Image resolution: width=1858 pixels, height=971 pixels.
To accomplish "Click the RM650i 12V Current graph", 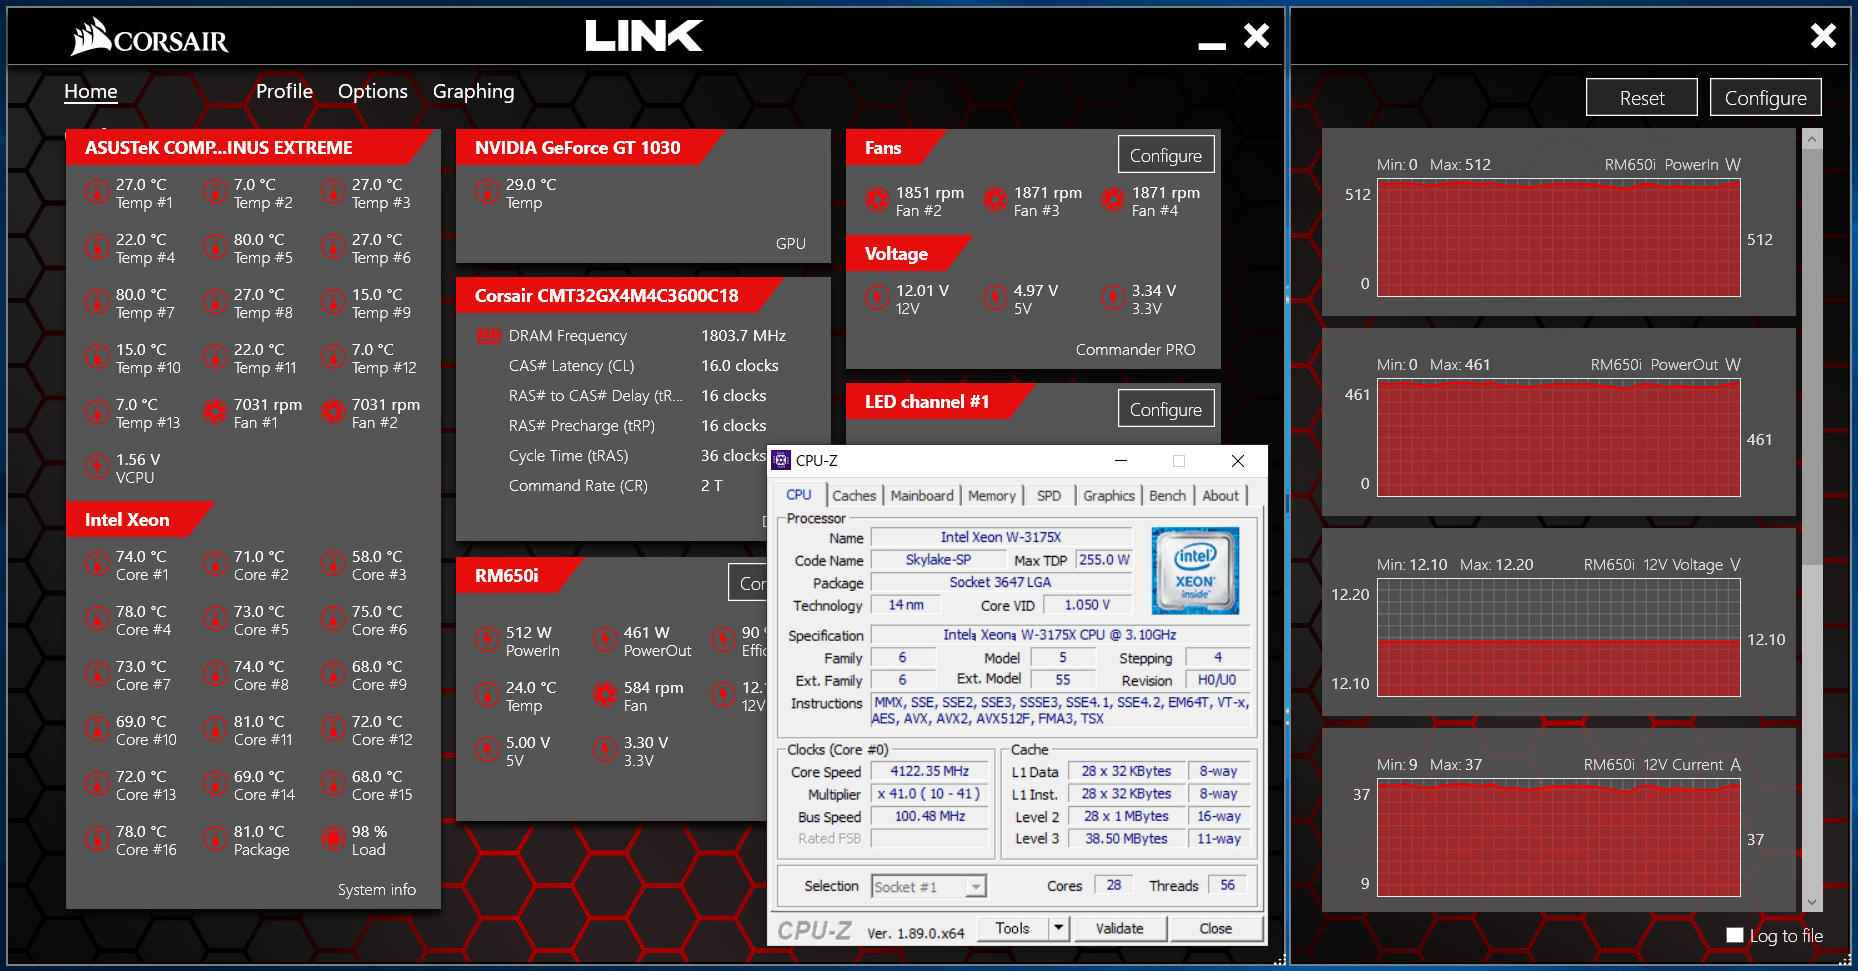I will click(1559, 838).
